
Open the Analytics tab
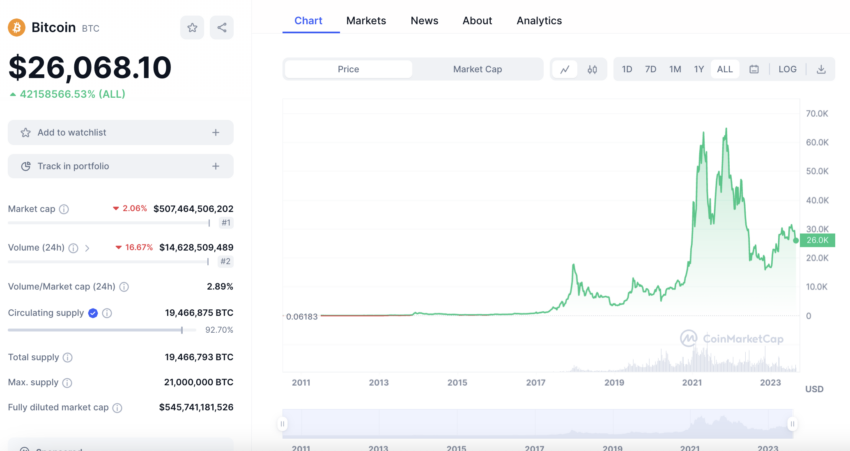click(539, 21)
